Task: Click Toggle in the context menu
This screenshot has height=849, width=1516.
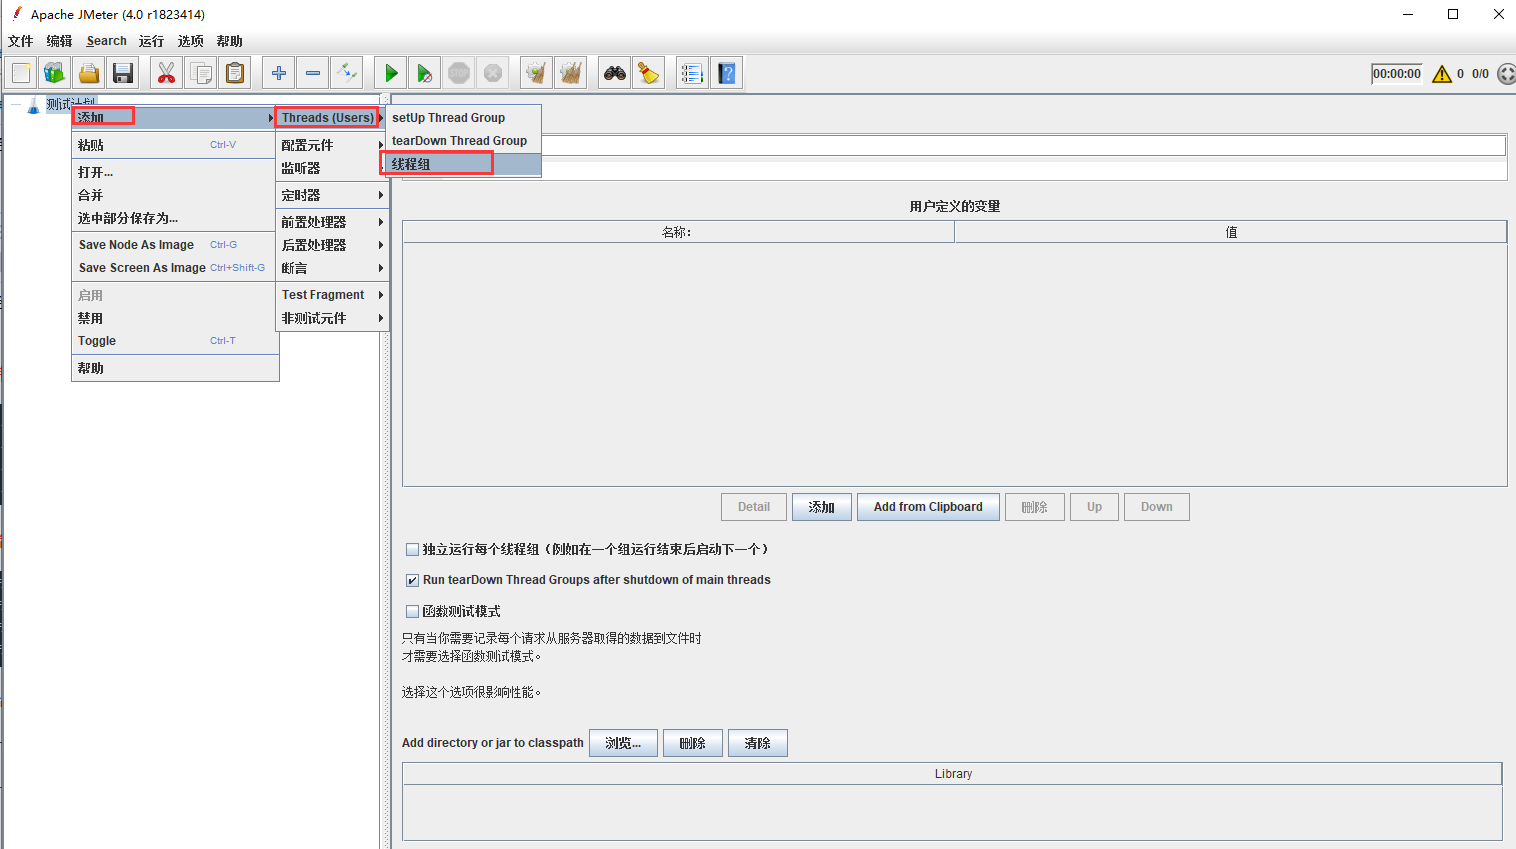Action: pyautogui.click(x=175, y=341)
